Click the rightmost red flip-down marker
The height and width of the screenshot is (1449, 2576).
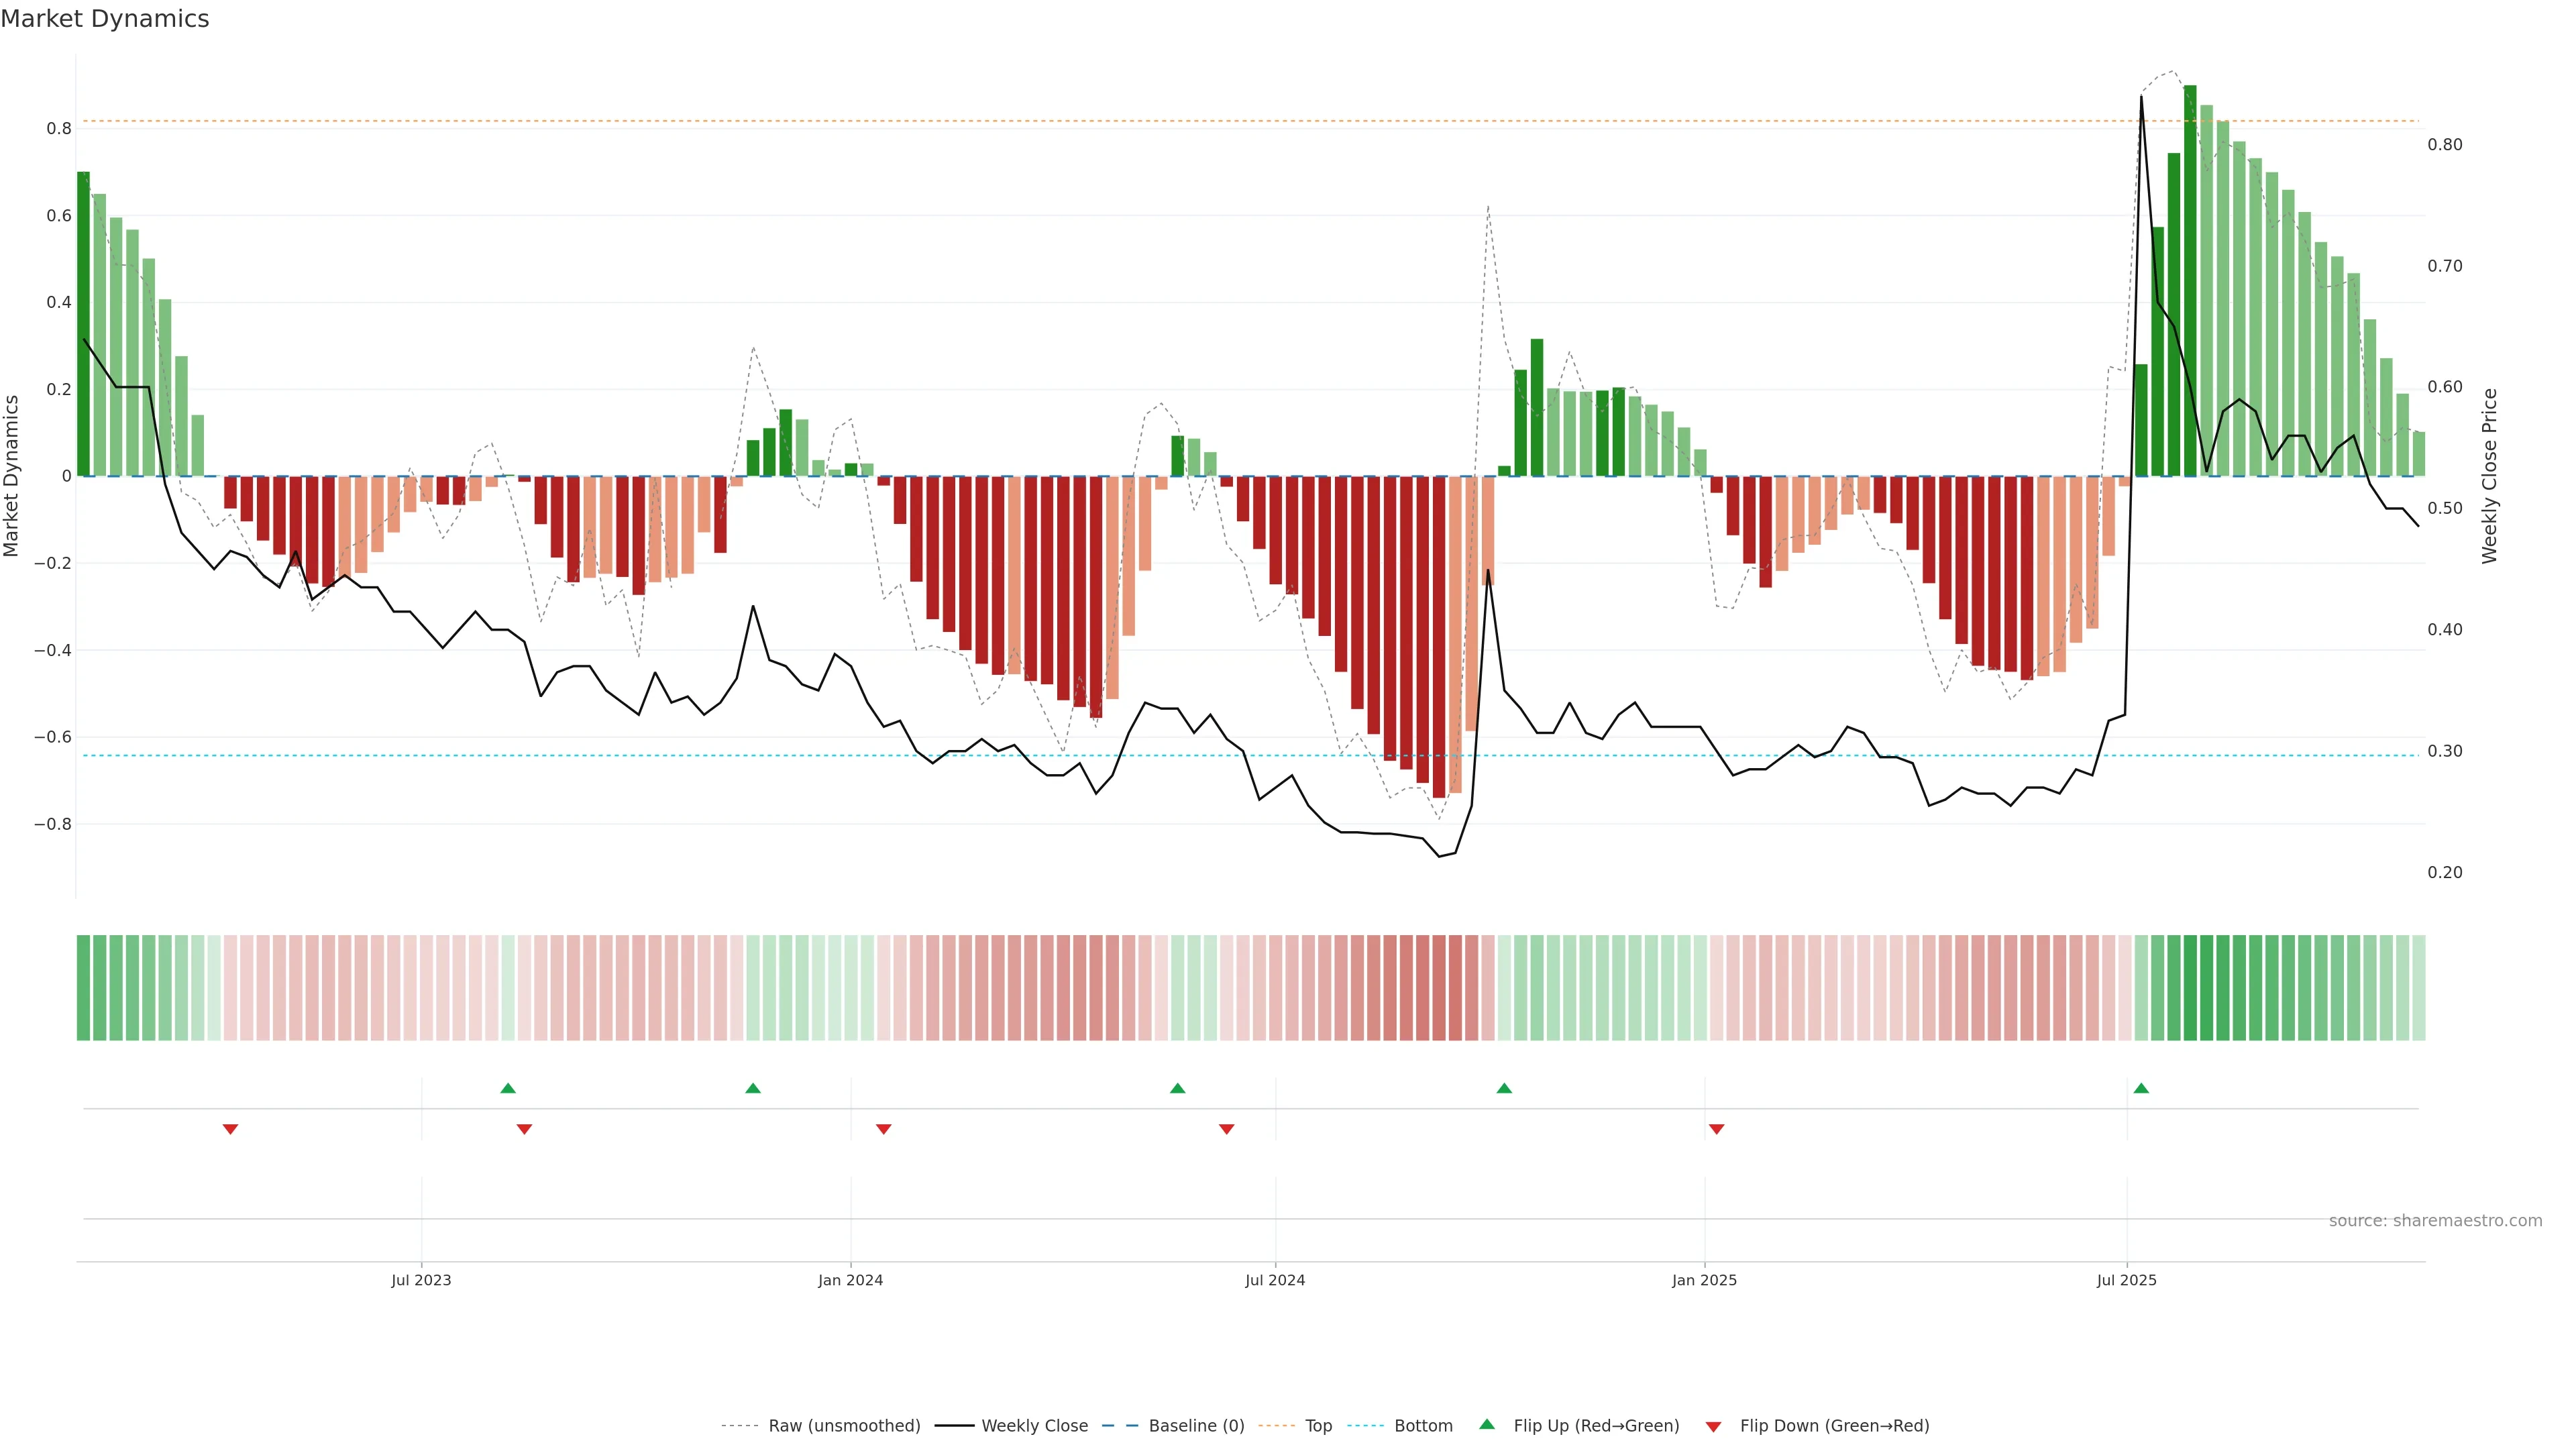pos(1717,1129)
